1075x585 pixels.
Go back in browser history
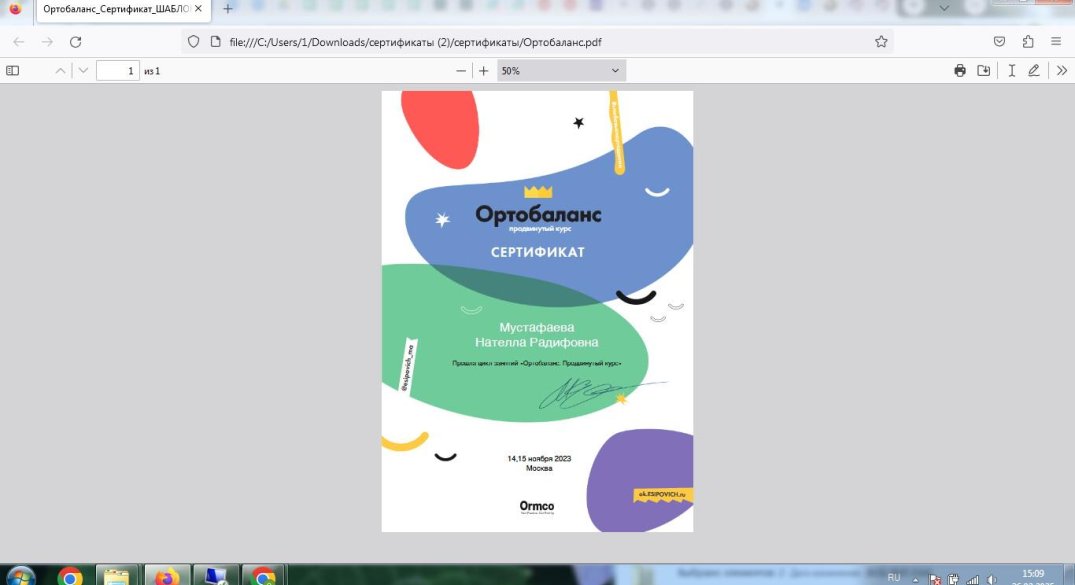point(19,42)
